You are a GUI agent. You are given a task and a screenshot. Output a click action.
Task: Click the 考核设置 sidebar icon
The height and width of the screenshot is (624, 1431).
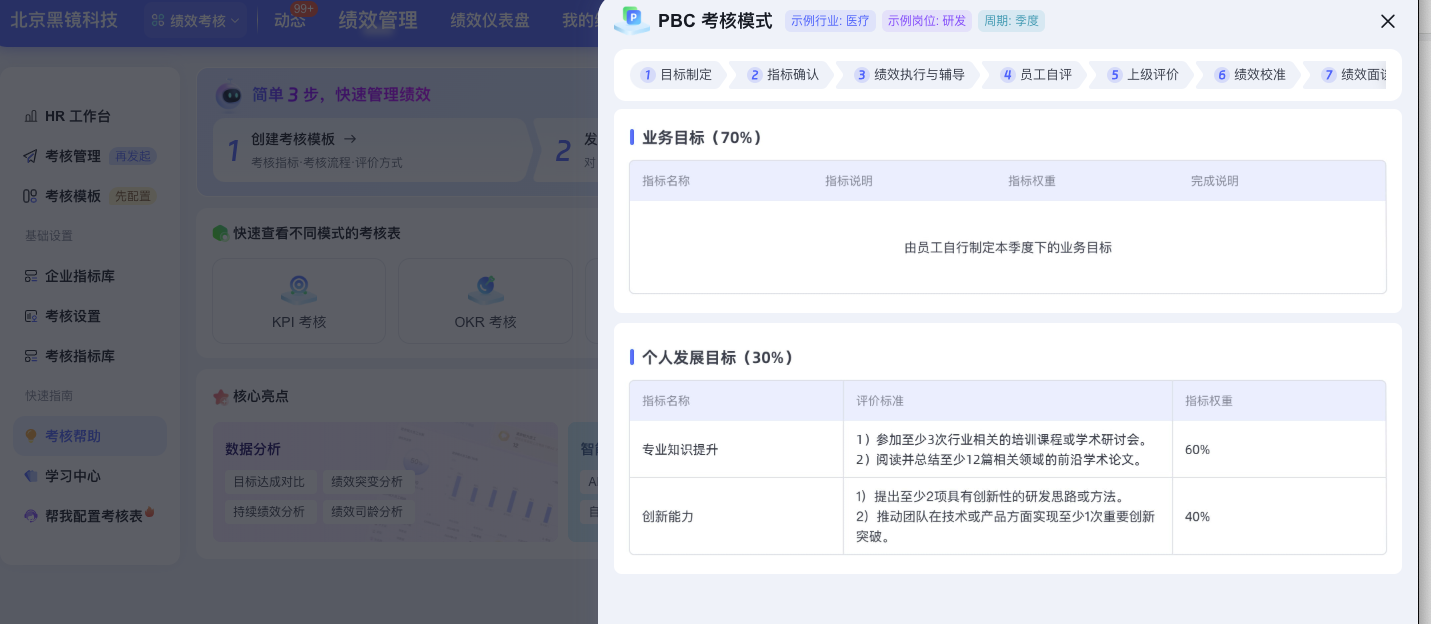tap(31, 316)
